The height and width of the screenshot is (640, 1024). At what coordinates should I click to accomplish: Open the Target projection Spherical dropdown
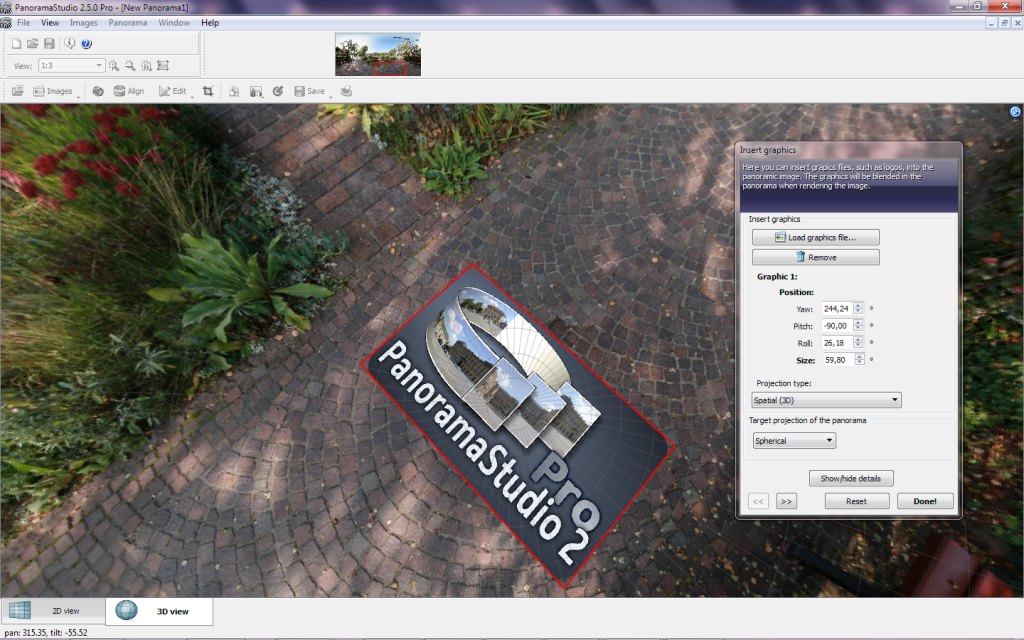coord(794,441)
